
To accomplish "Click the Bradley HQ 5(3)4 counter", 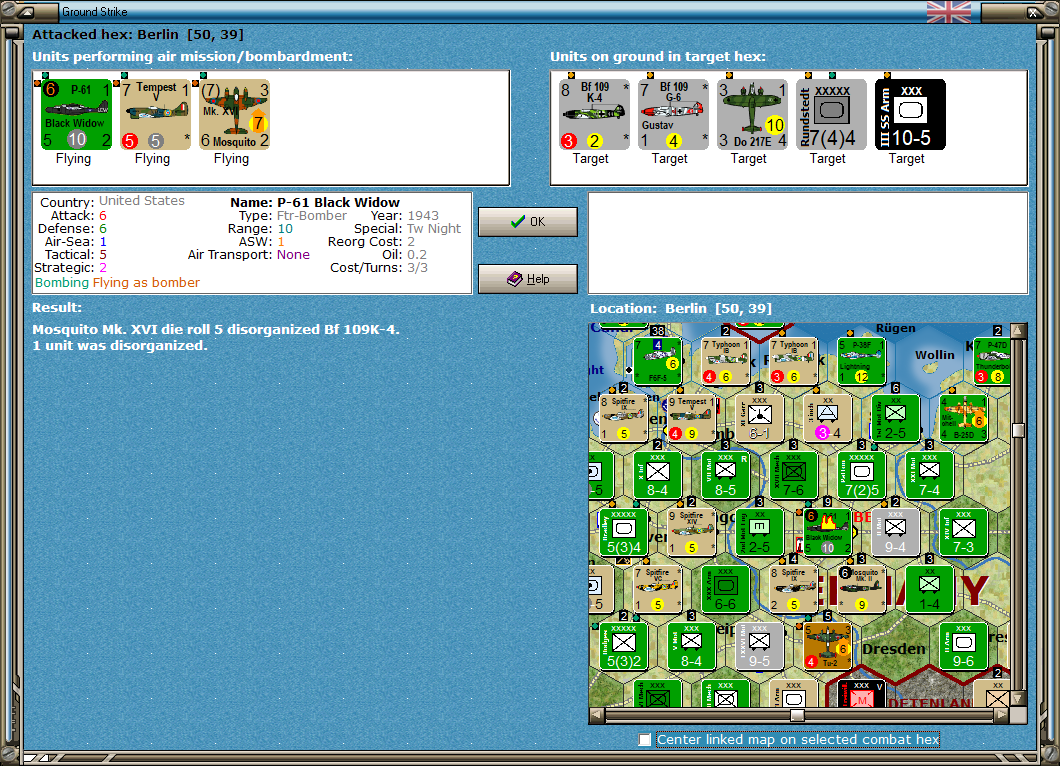I will (x=624, y=532).
